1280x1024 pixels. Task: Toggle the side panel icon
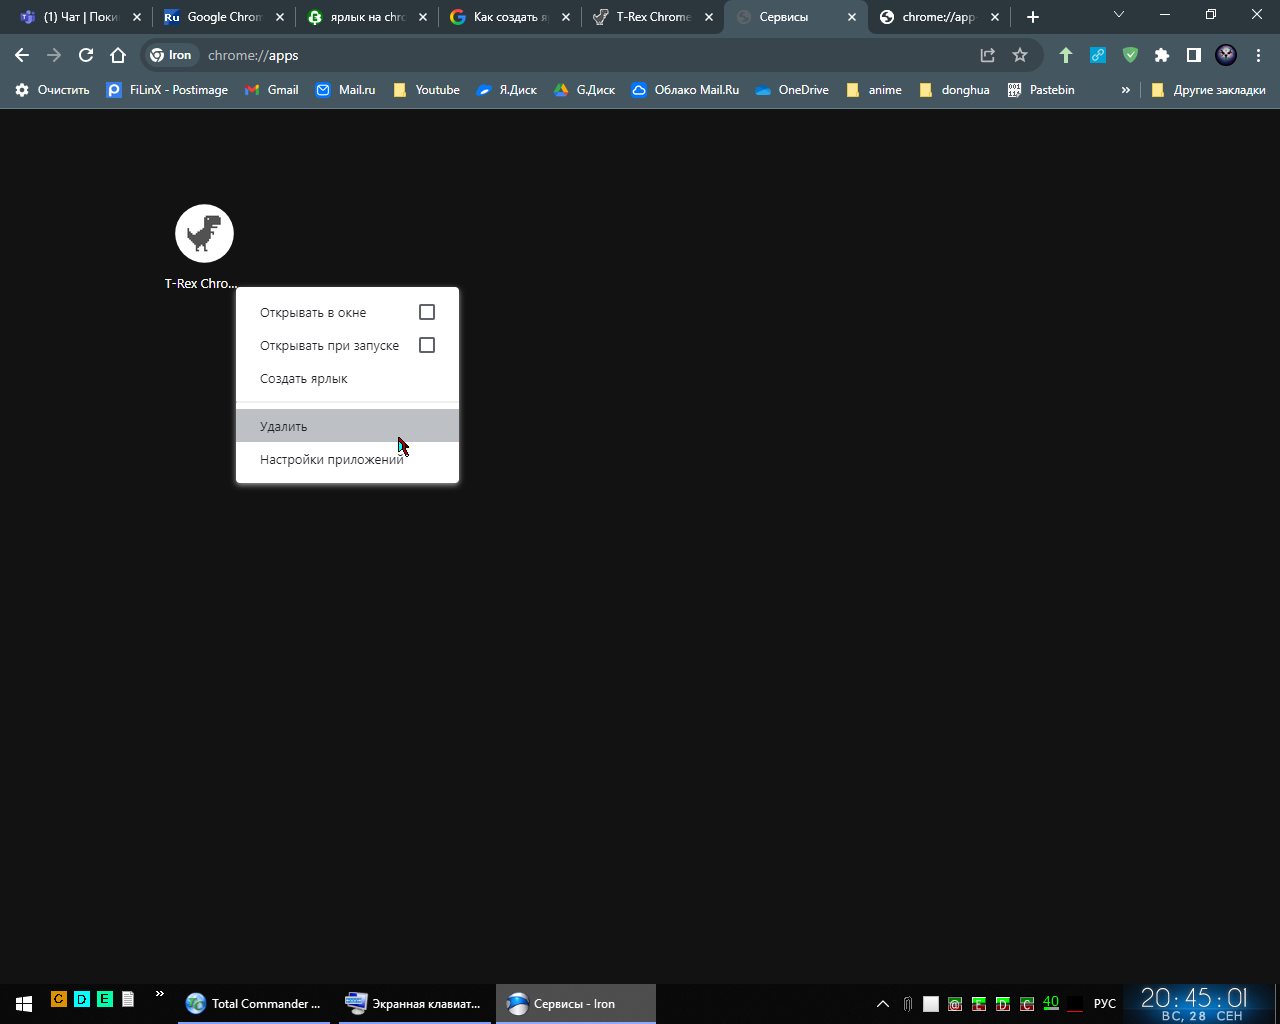click(1194, 56)
